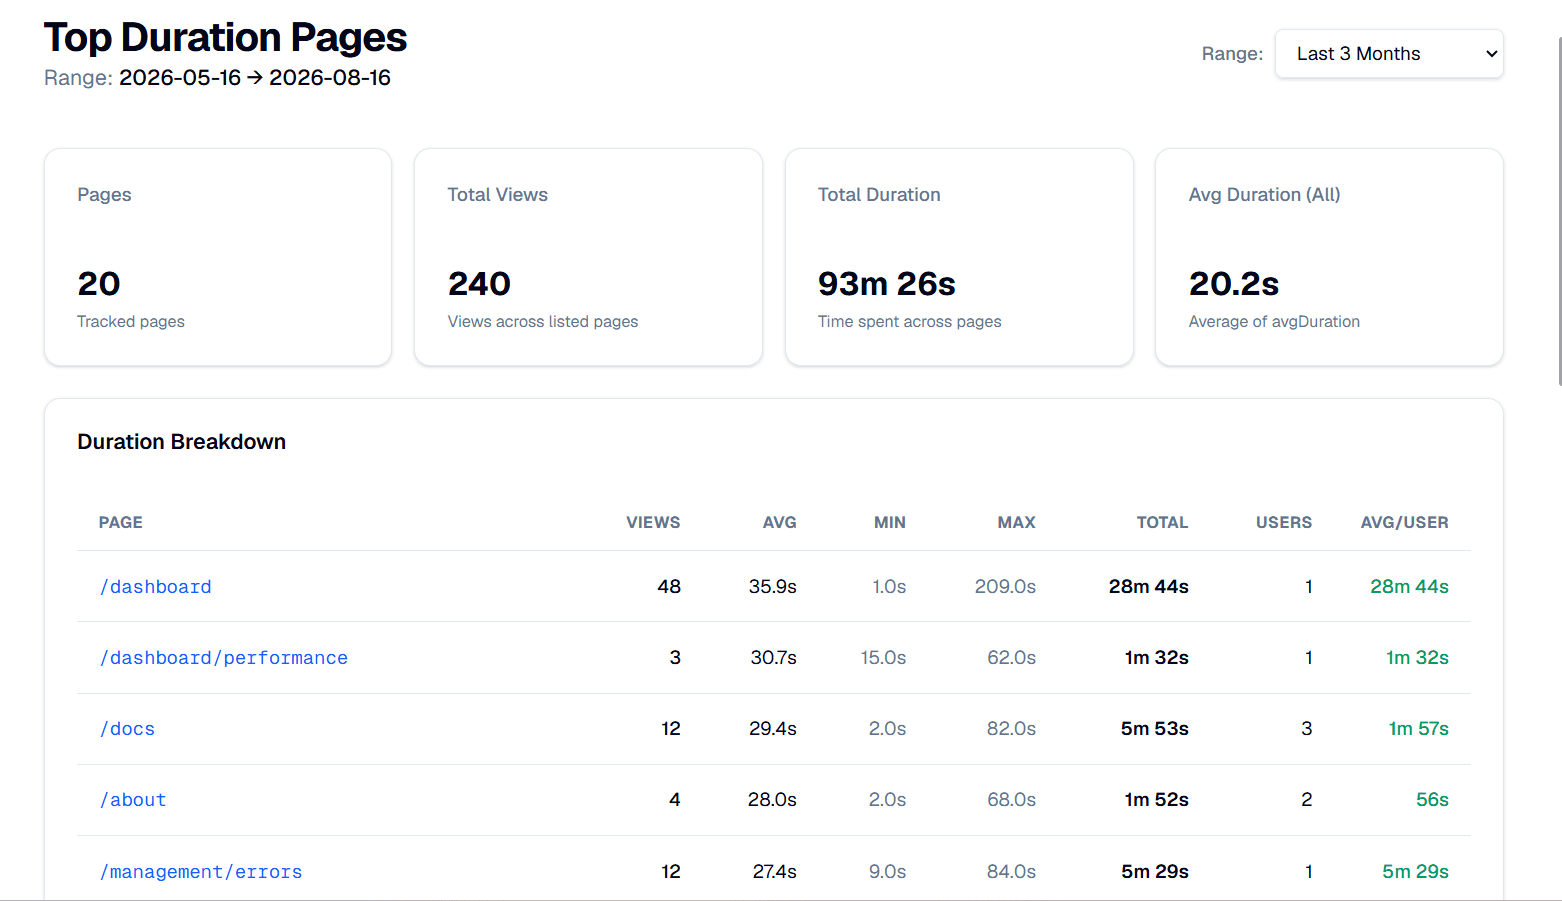Click the Average of avgDuration caption
This screenshot has width=1562, height=901.
[1274, 322]
